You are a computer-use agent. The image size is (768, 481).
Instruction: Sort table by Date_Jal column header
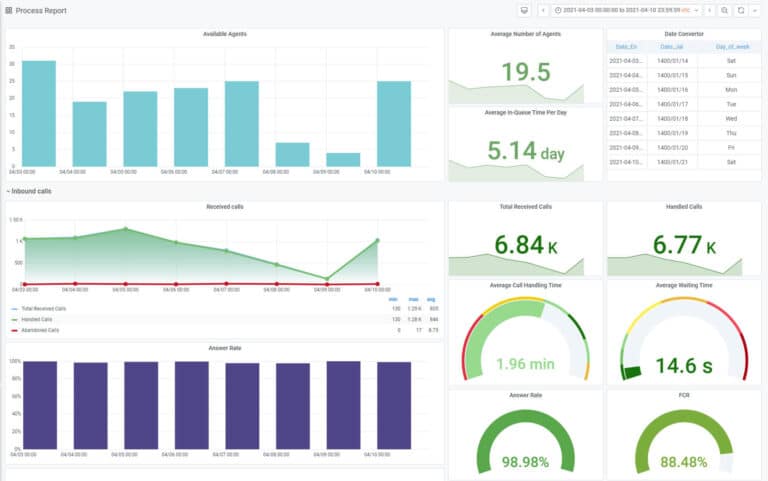[x=673, y=46]
